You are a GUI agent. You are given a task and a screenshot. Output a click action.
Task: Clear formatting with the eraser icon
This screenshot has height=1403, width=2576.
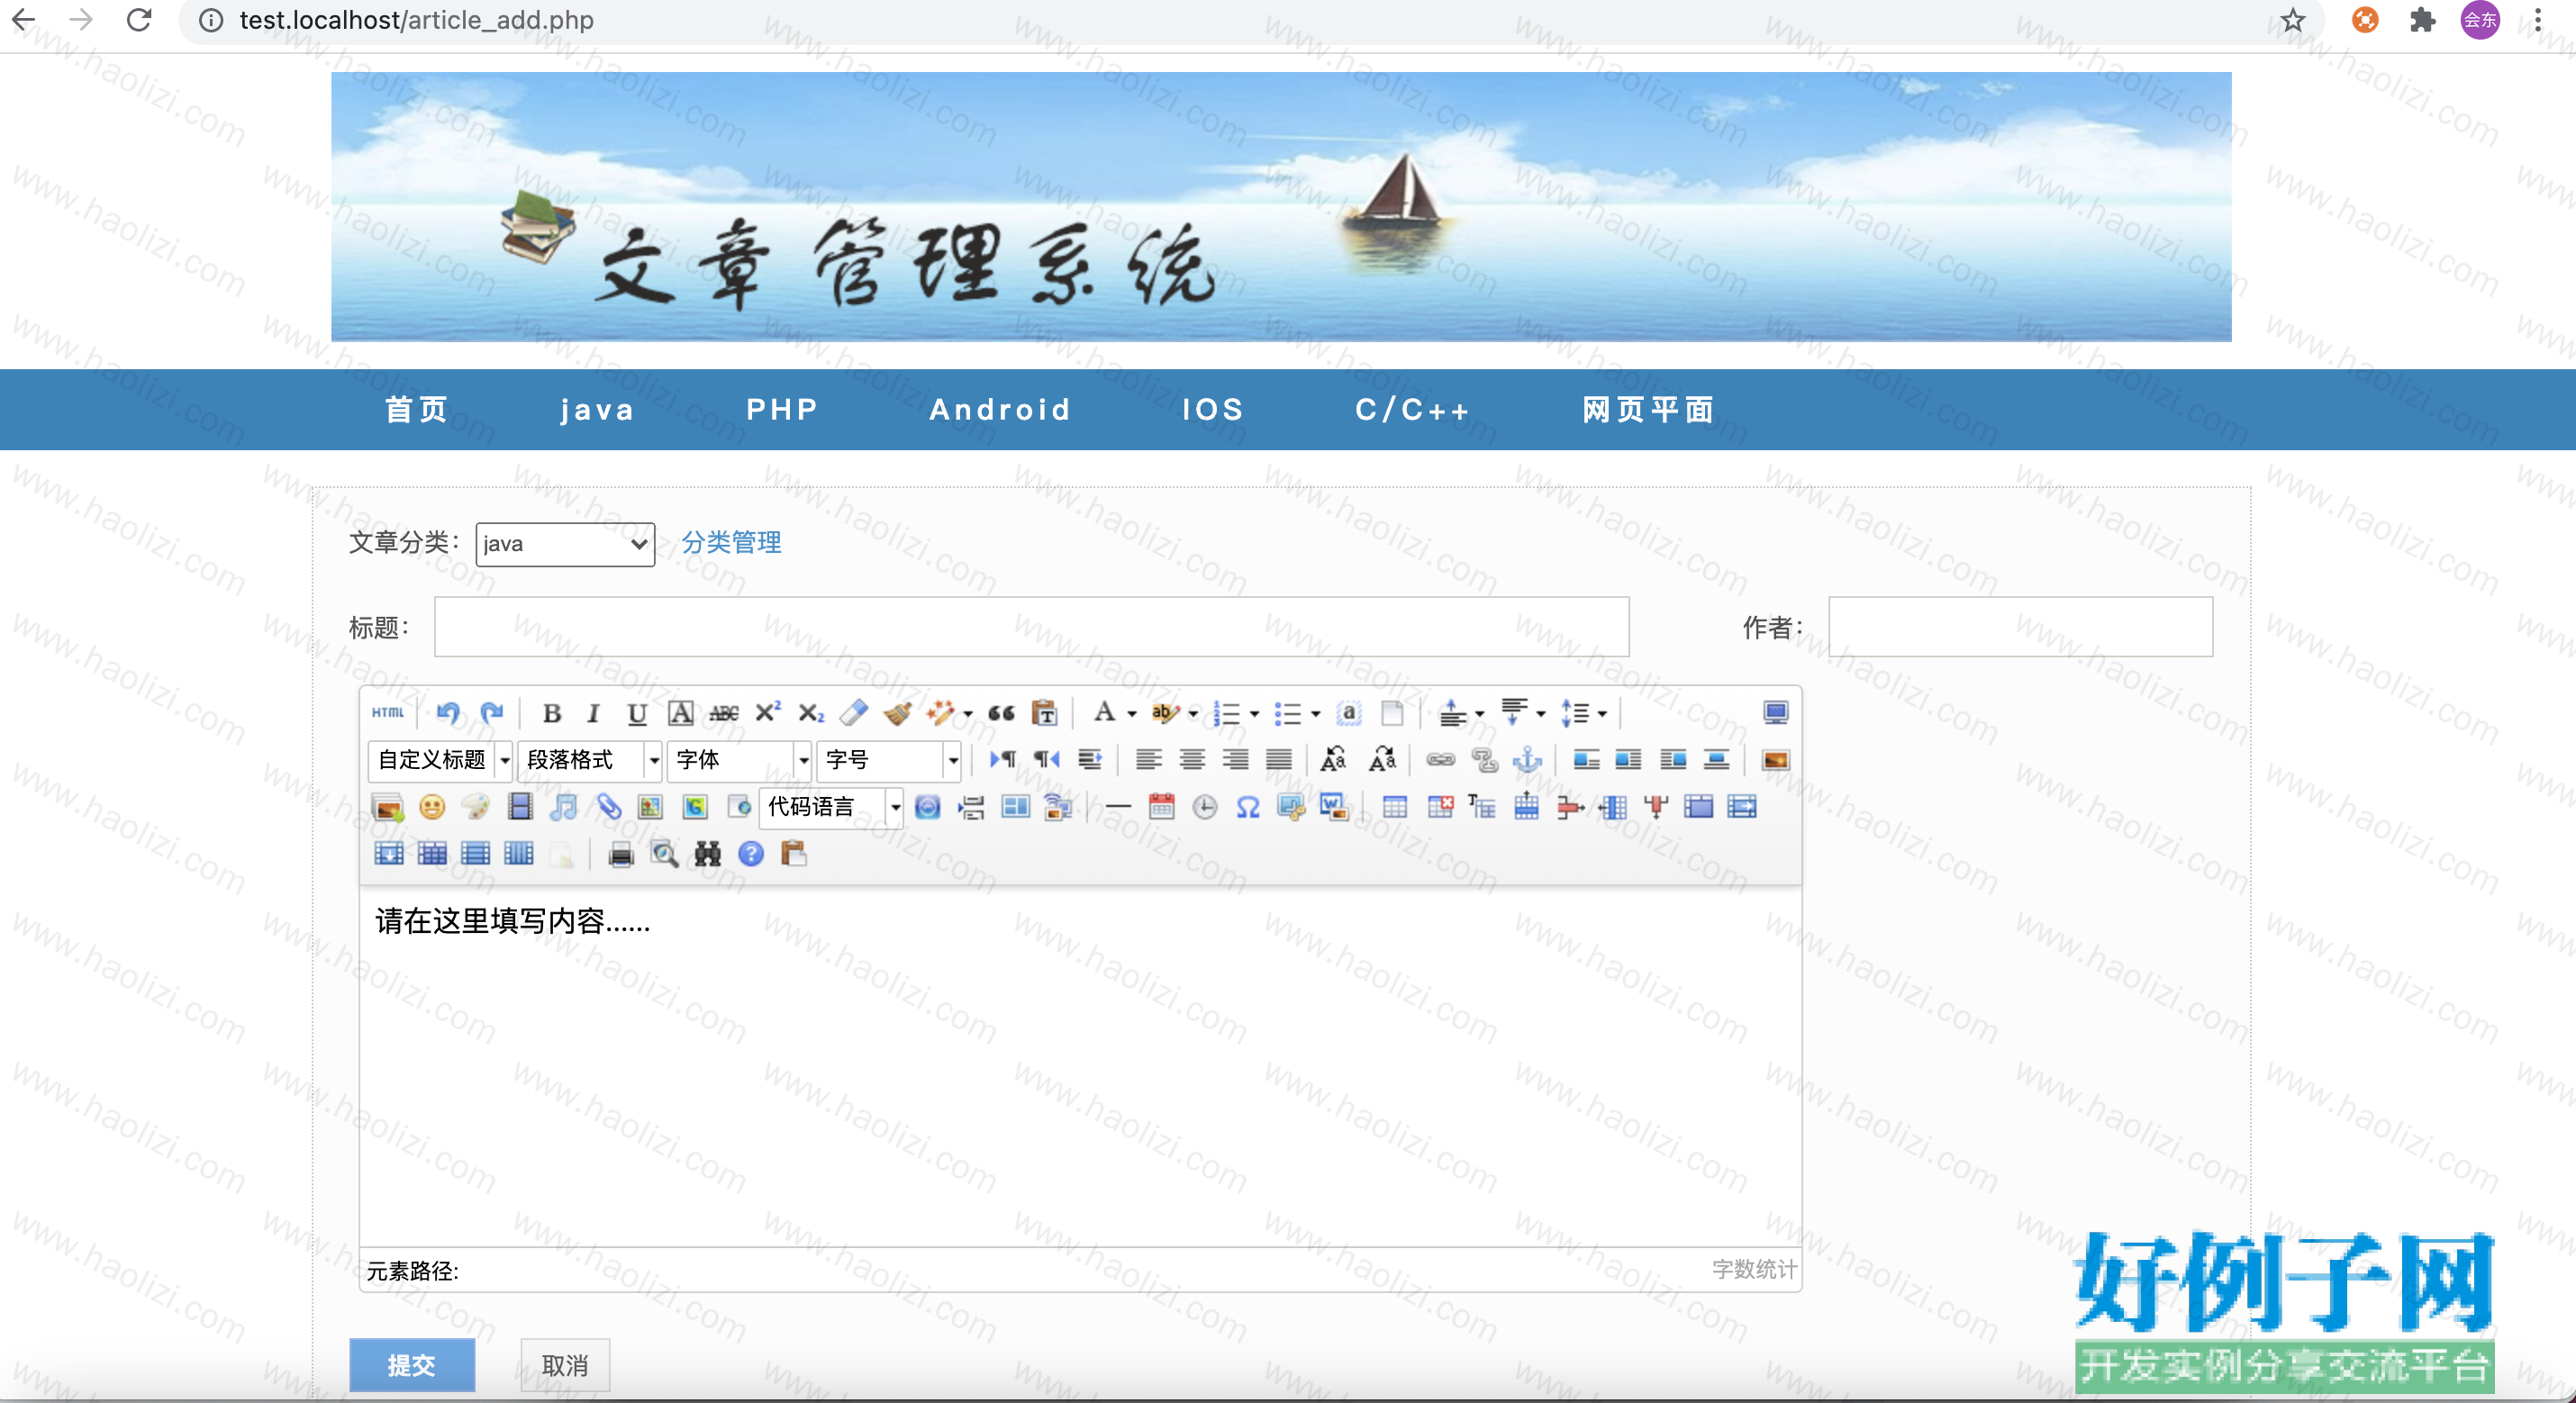tap(854, 713)
